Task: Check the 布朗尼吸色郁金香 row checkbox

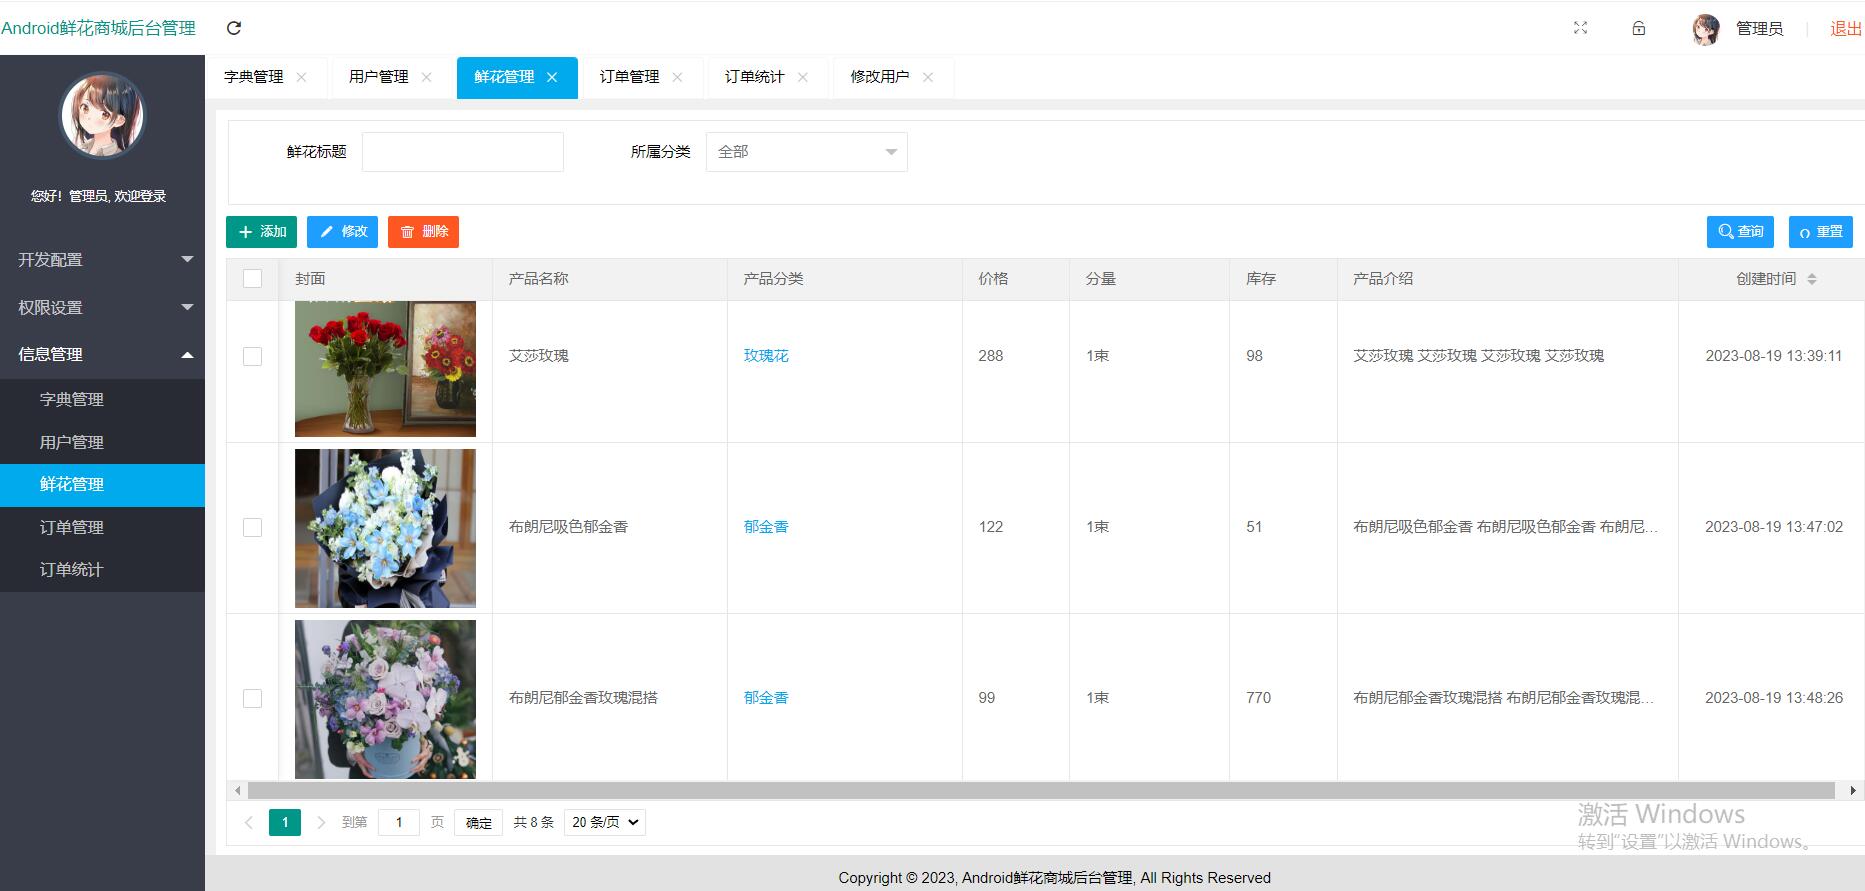Action: coord(253,528)
